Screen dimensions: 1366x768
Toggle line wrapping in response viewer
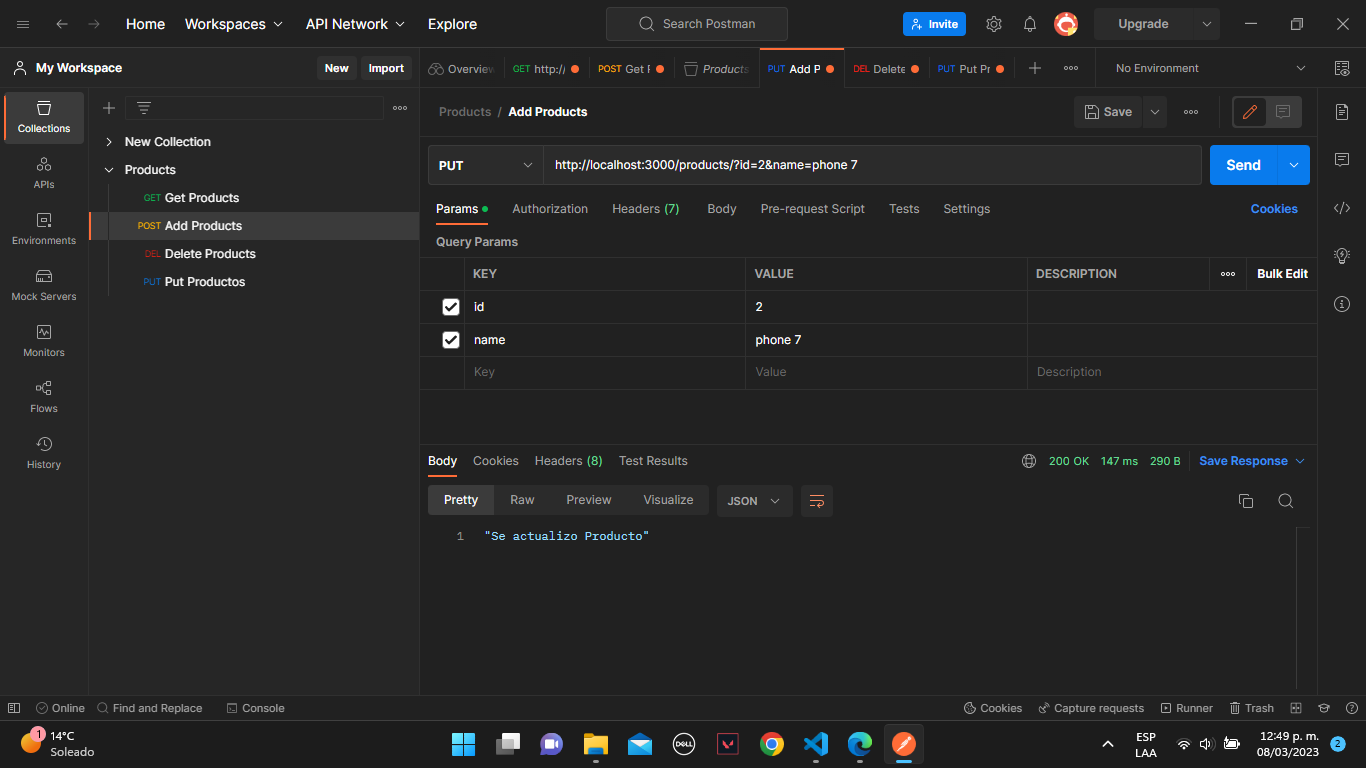(817, 501)
